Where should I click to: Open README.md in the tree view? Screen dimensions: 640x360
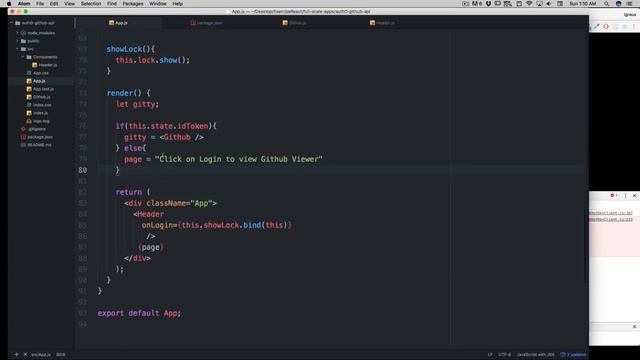39,145
